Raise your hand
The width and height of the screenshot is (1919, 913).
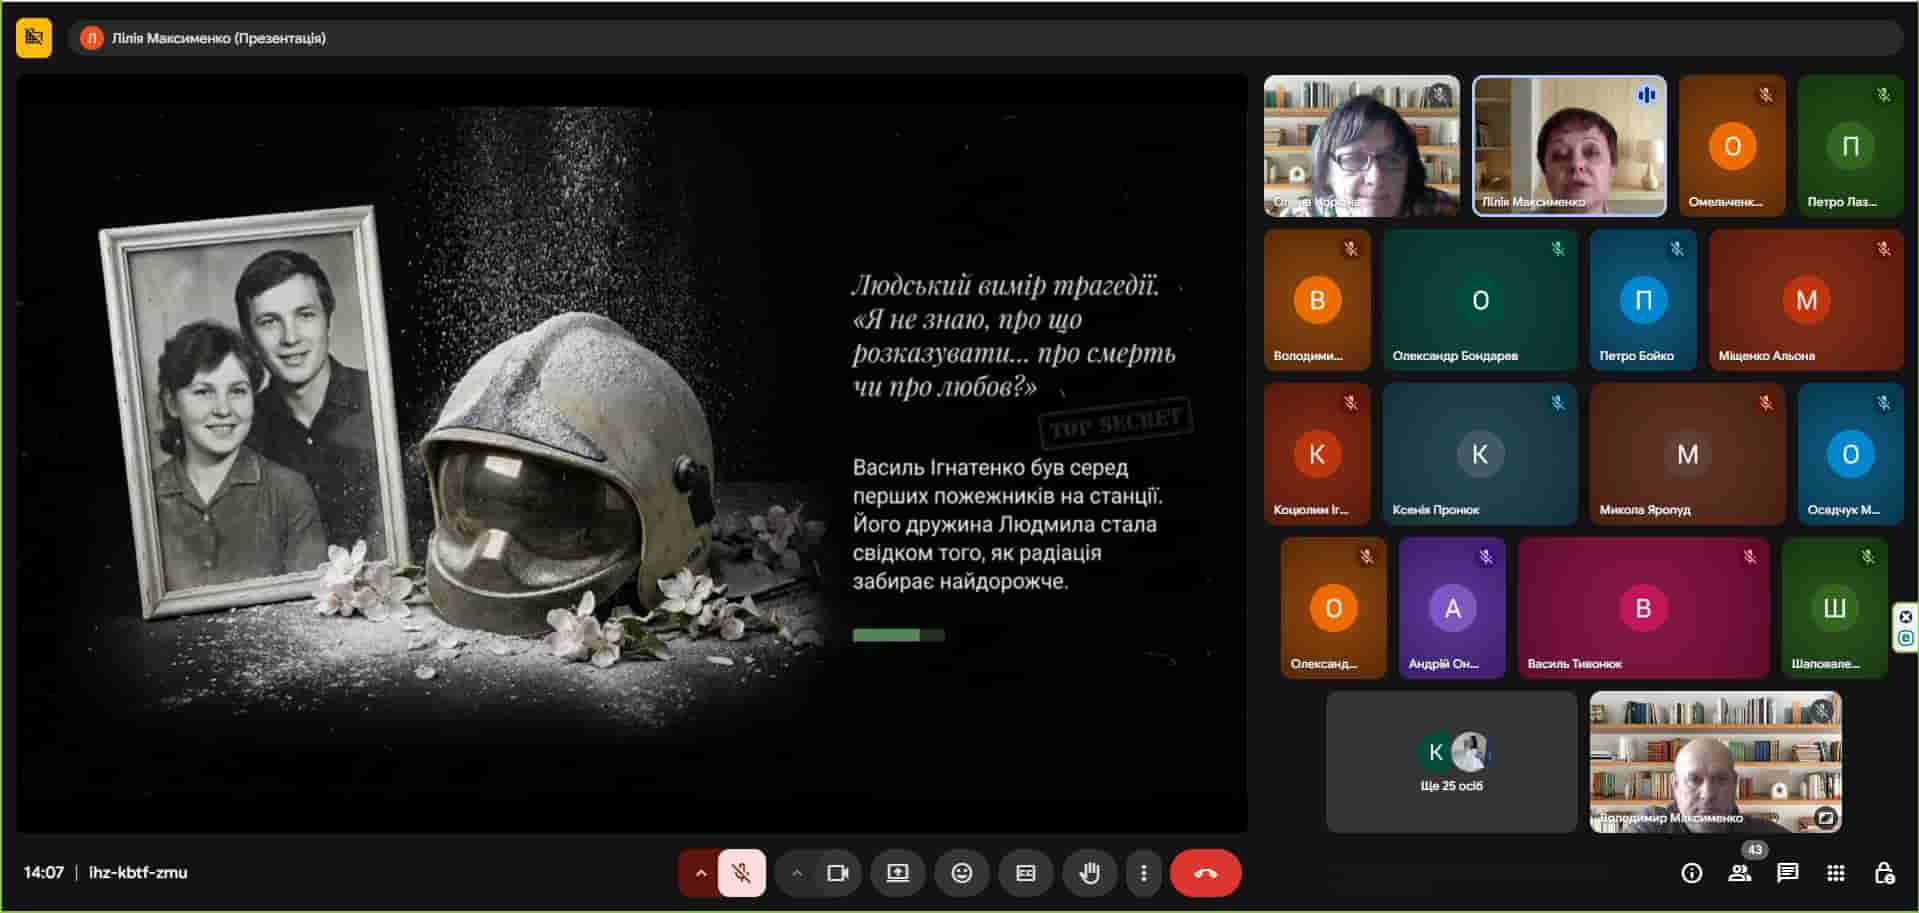tap(1089, 873)
